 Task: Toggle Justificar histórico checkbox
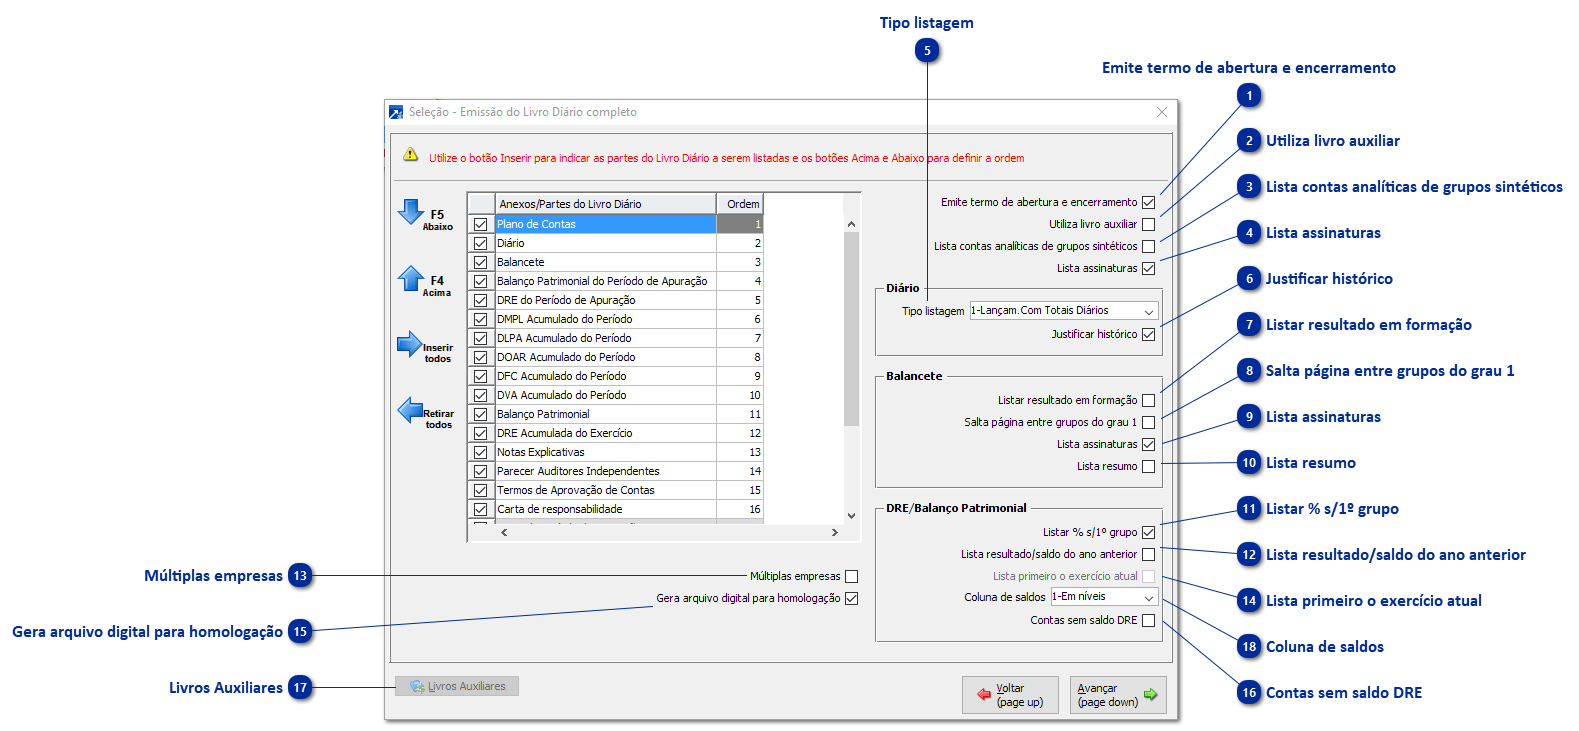click(x=1148, y=334)
